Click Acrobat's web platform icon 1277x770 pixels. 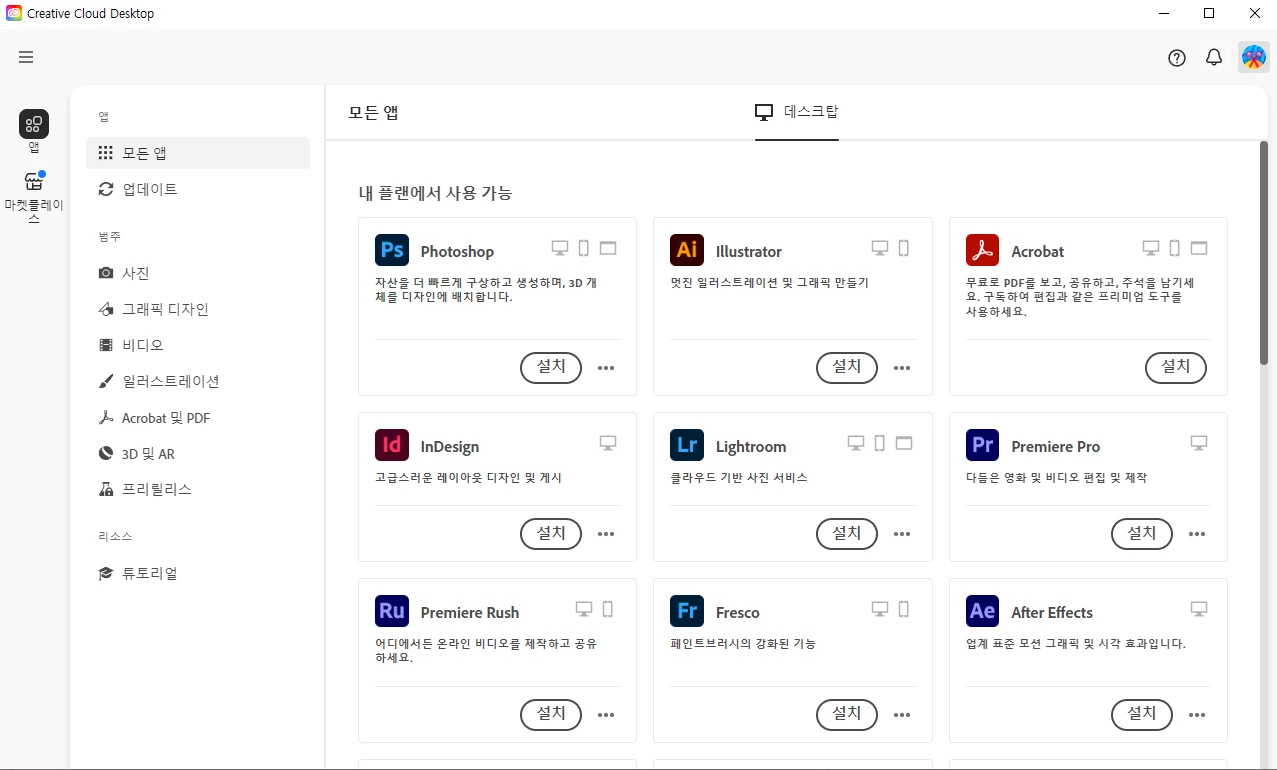tap(1199, 248)
